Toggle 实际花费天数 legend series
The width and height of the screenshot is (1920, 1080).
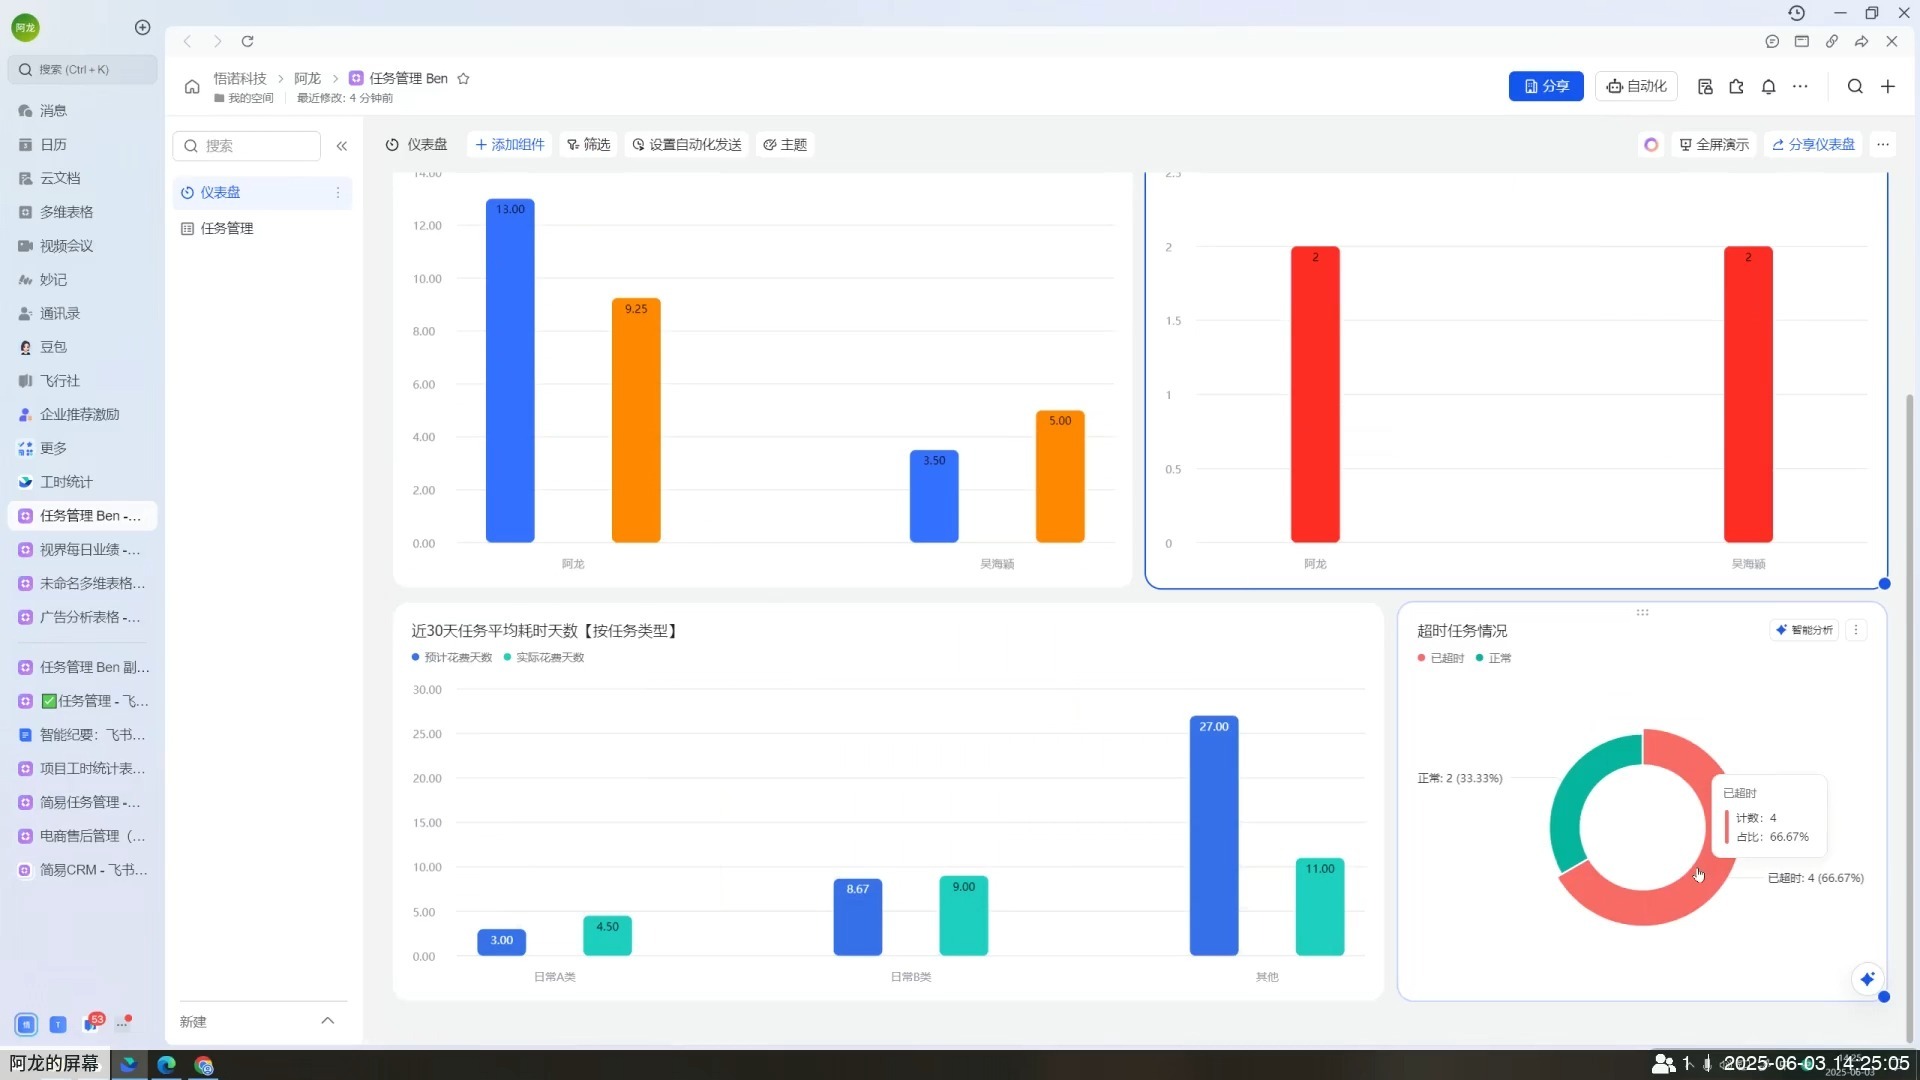tap(544, 657)
